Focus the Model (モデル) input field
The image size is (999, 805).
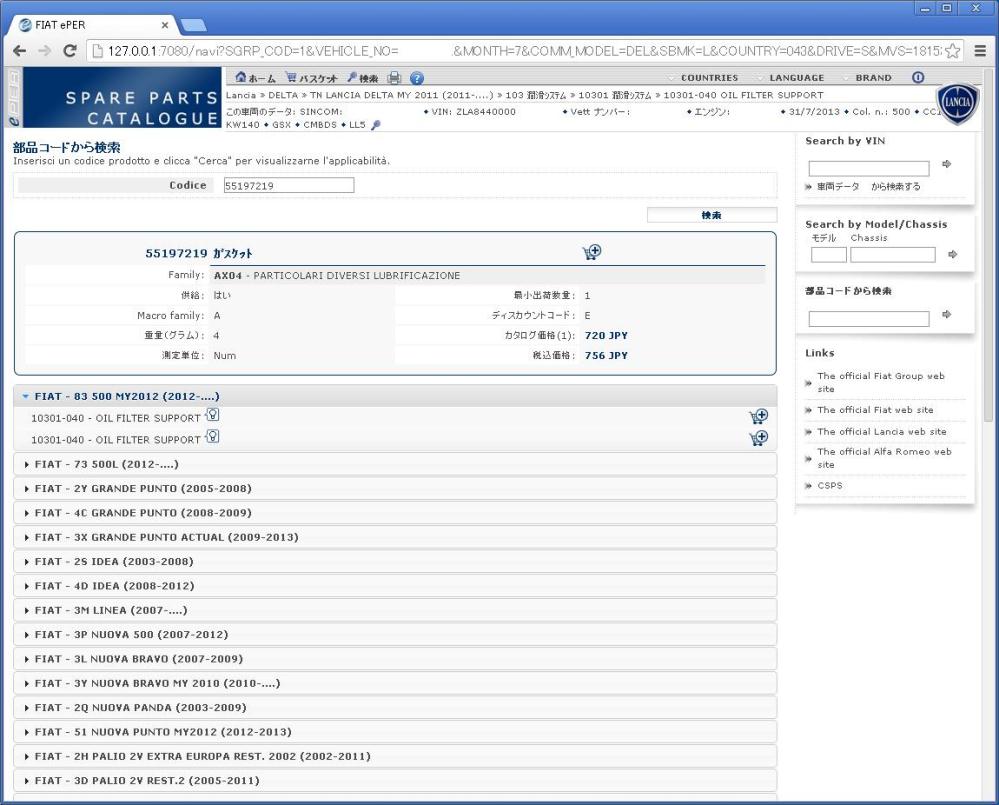(828, 255)
